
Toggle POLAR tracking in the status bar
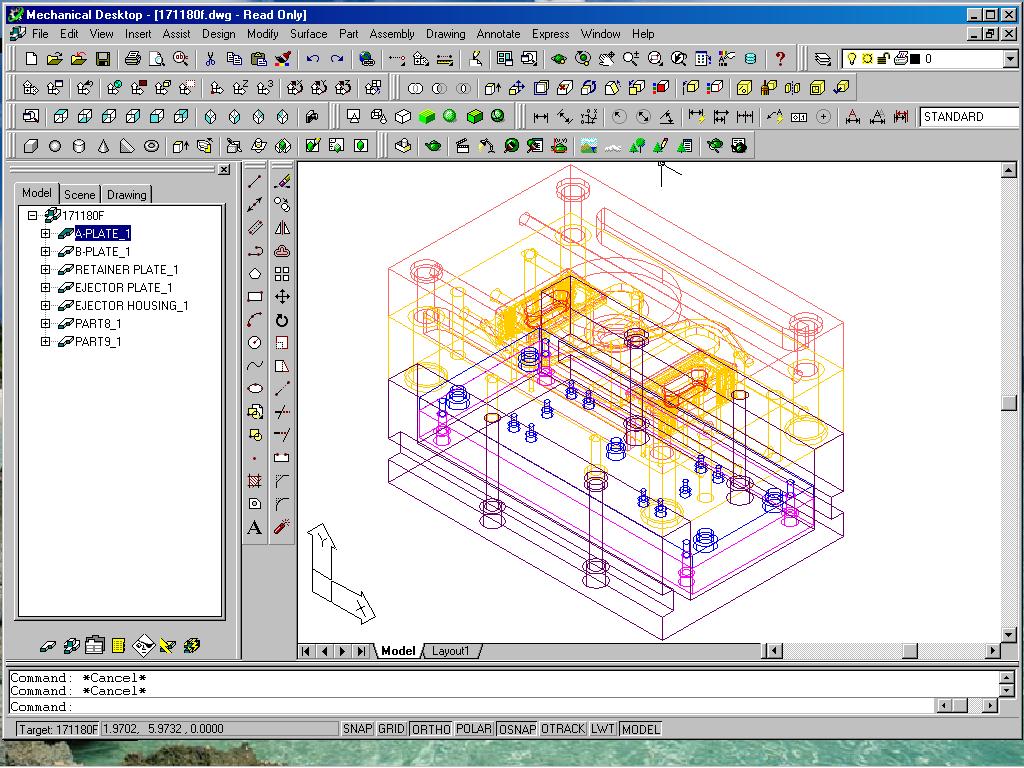474,729
